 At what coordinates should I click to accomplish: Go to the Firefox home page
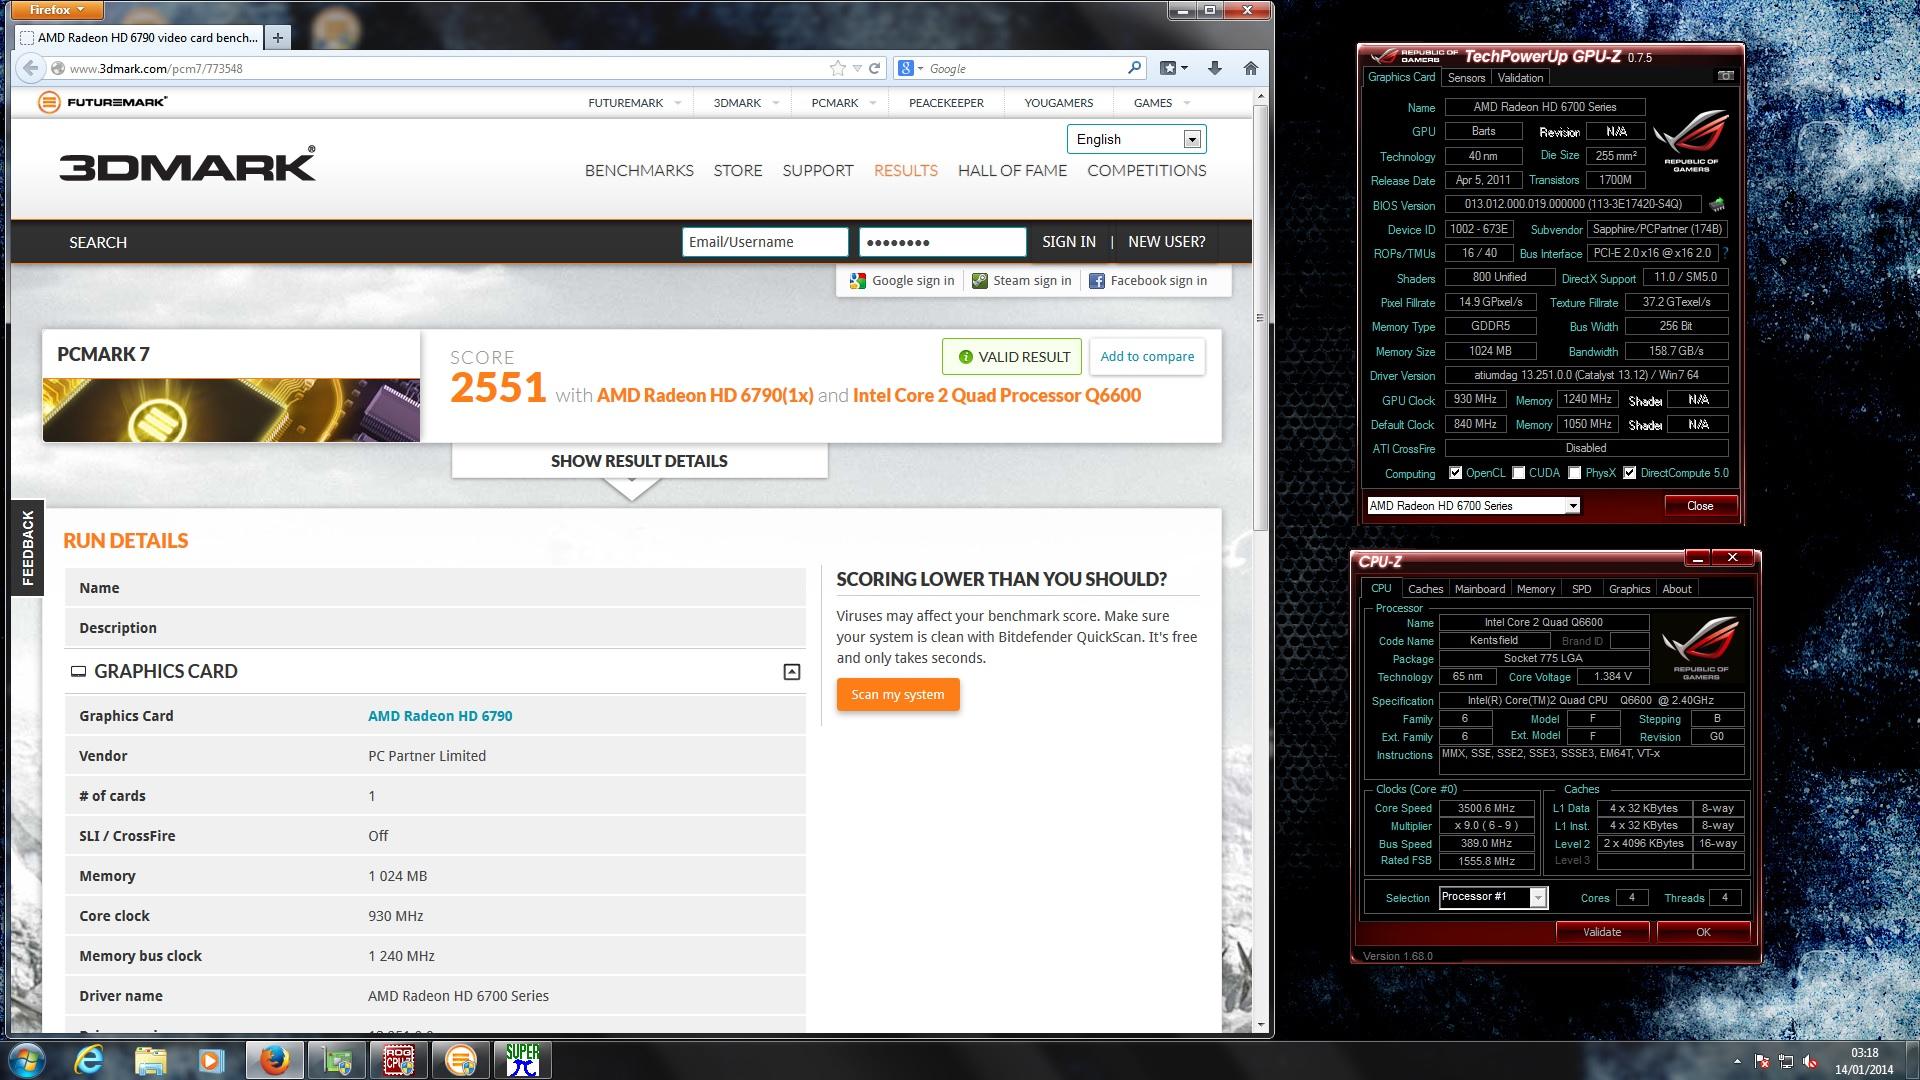(x=1250, y=68)
